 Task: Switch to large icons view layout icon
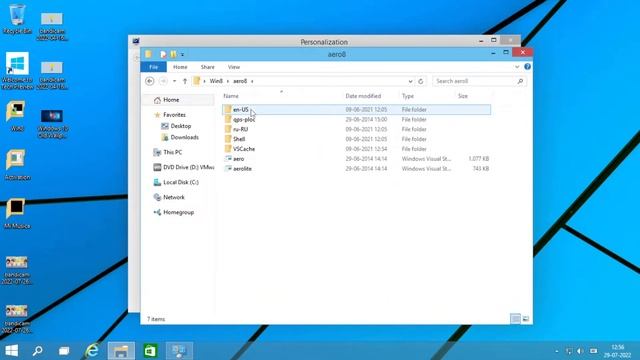[526, 319]
